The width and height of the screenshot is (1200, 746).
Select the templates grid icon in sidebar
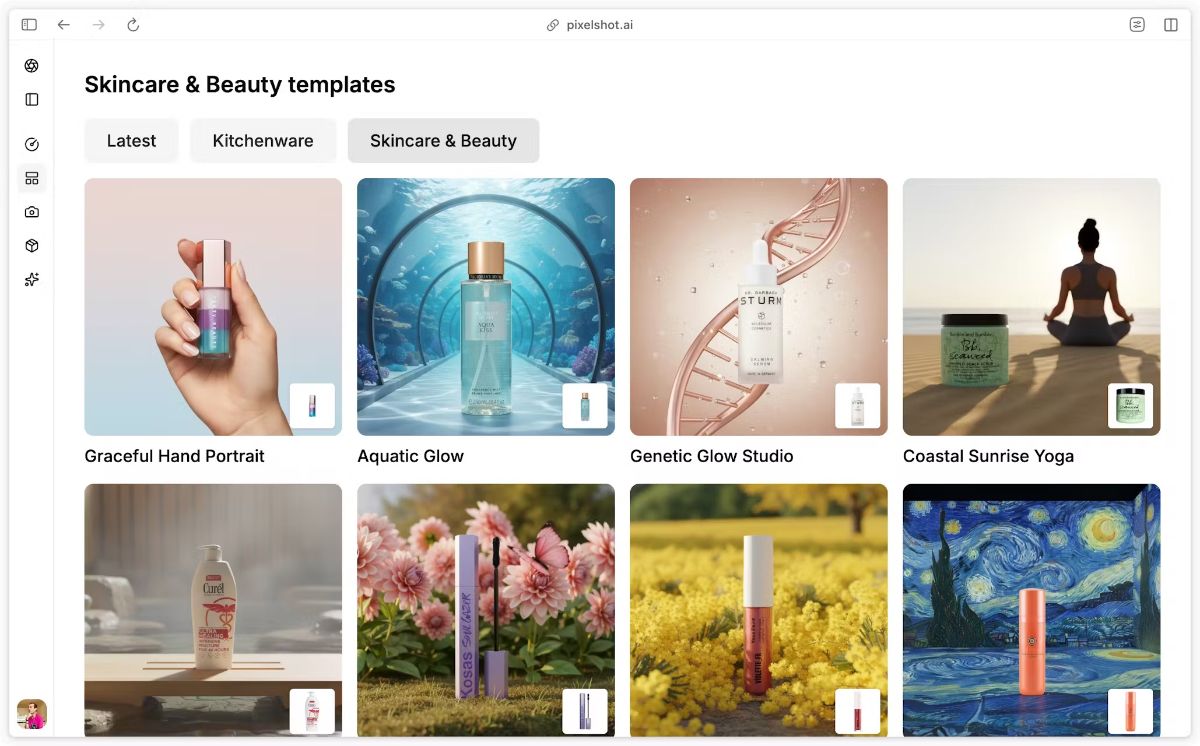point(31,179)
